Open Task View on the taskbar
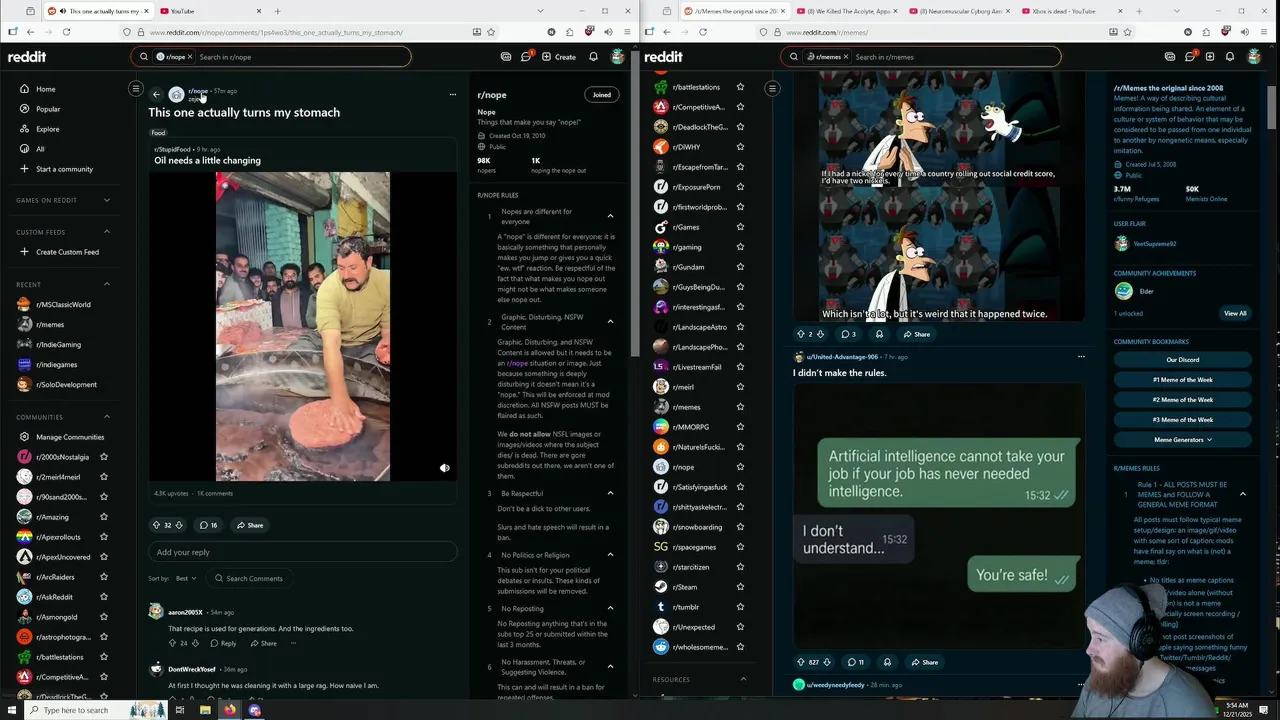Image resolution: width=1280 pixels, height=720 pixels. click(179, 710)
